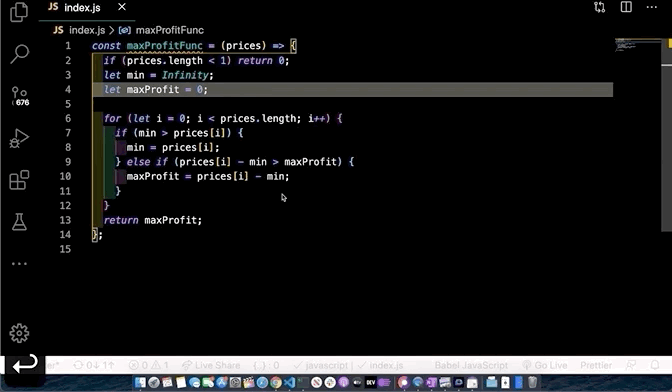Open Trash from the Dock

532,383
